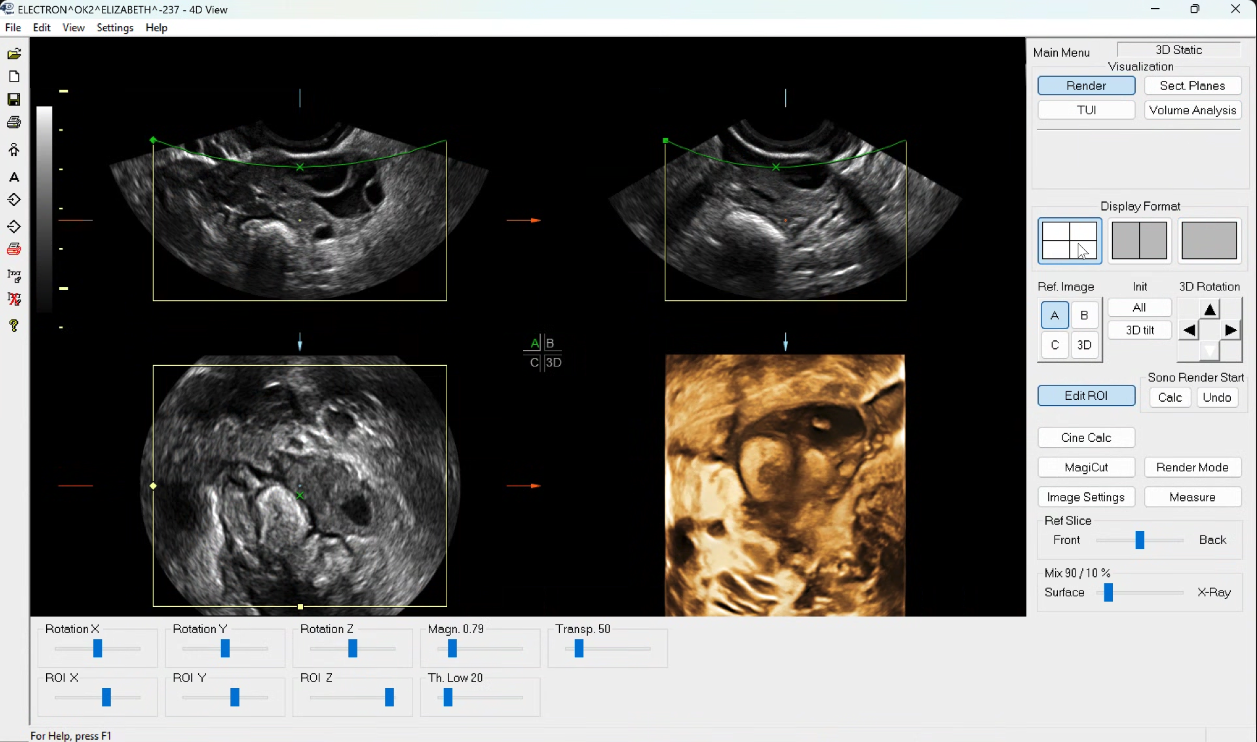The width and height of the screenshot is (1257, 742).
Task: Open help with the question mark icon
Action: 14,326
